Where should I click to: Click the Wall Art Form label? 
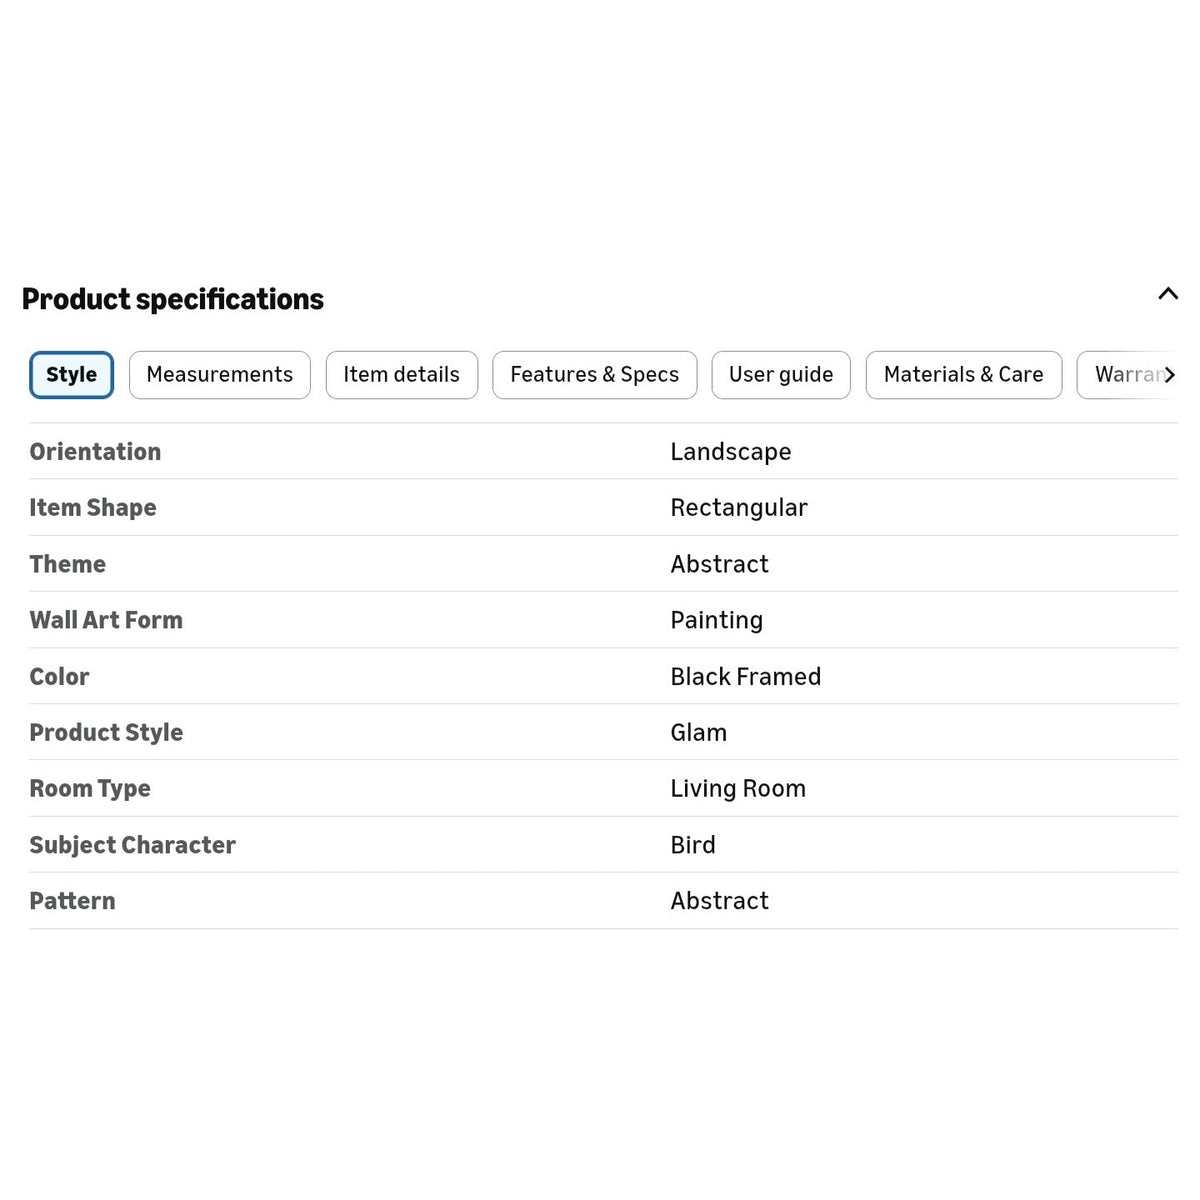coord(106,620)
